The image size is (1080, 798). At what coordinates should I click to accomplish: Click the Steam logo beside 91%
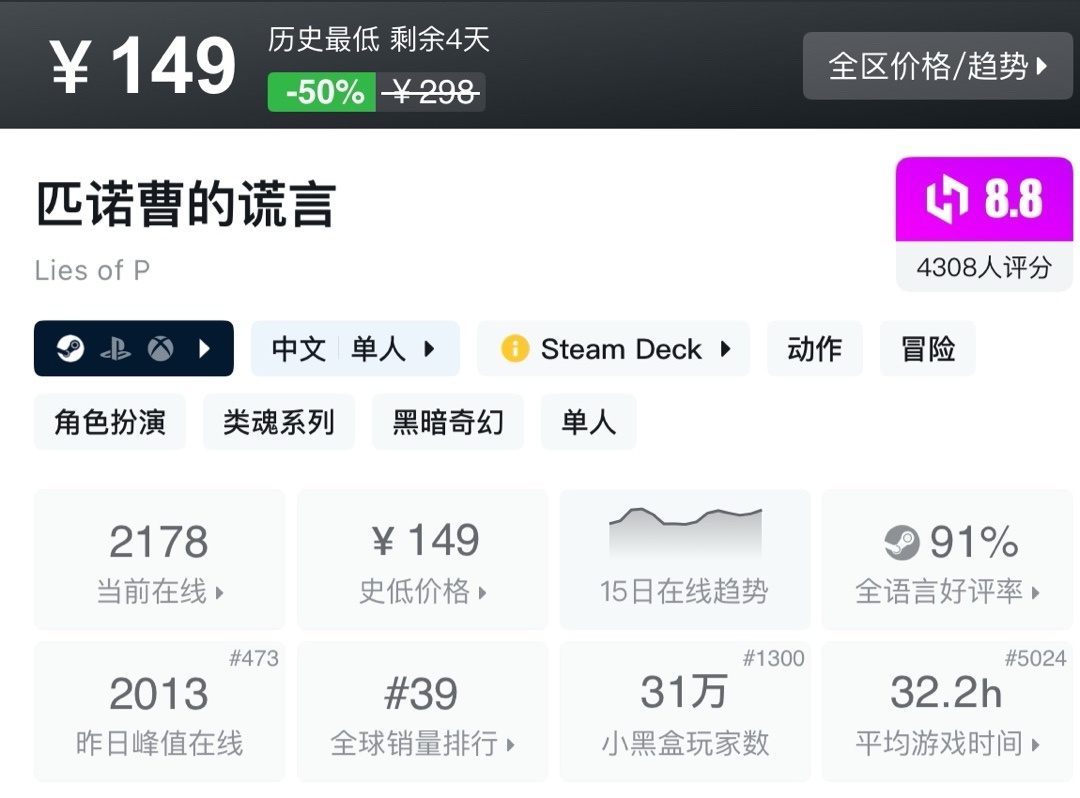click(902, 543)
